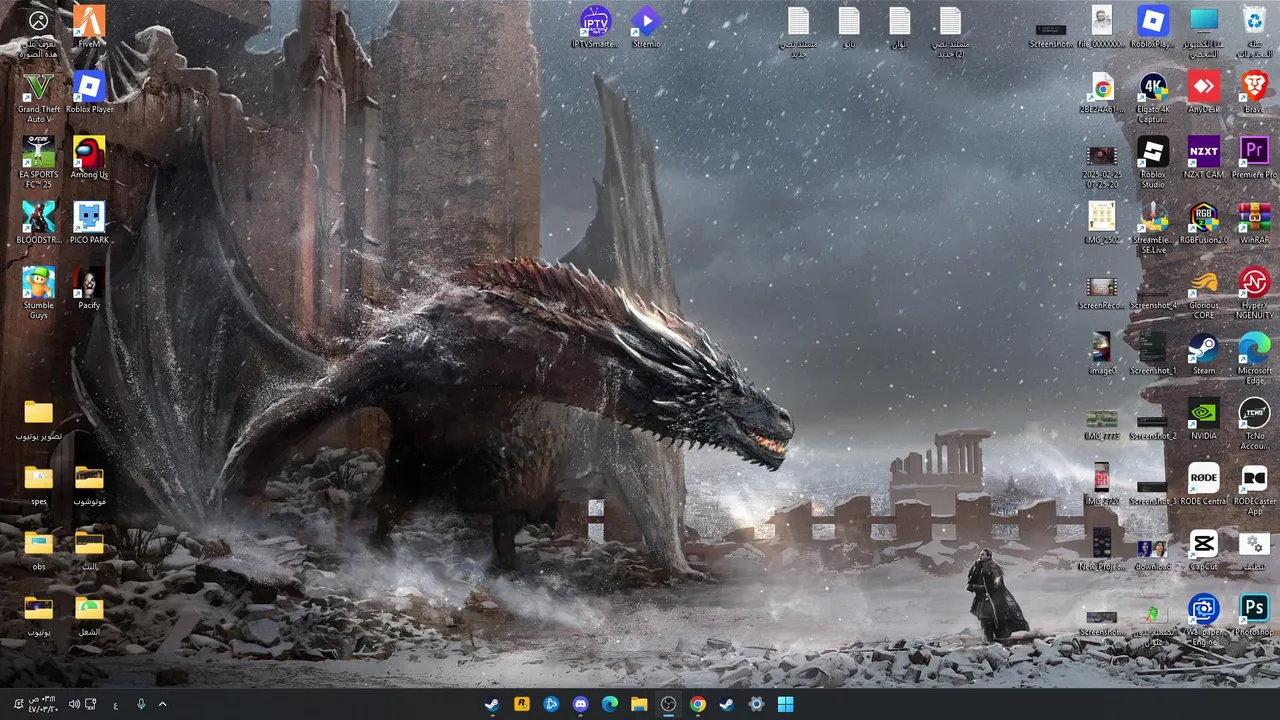
Task: Open StreamElements SE.Live shortcut
Action: 1153,228
